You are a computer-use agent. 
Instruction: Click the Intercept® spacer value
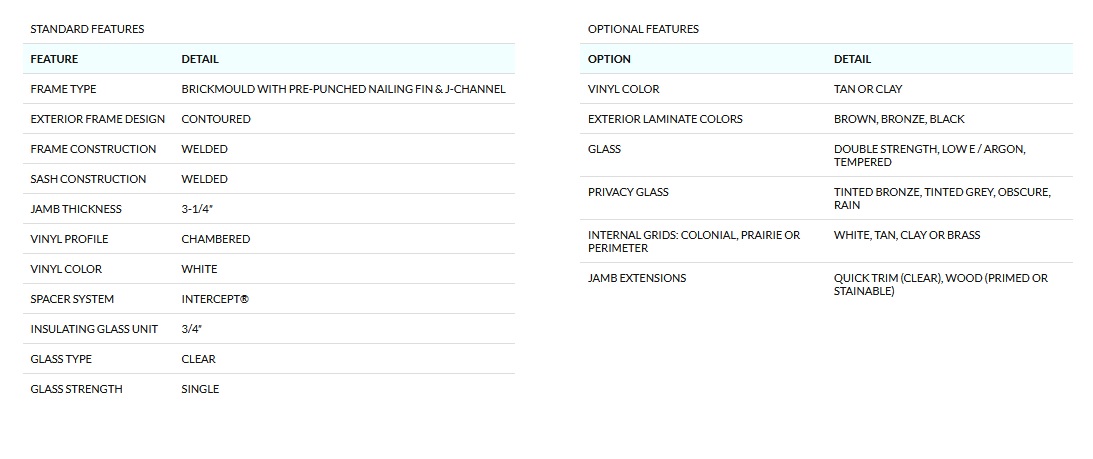click(x=215, y=299)
